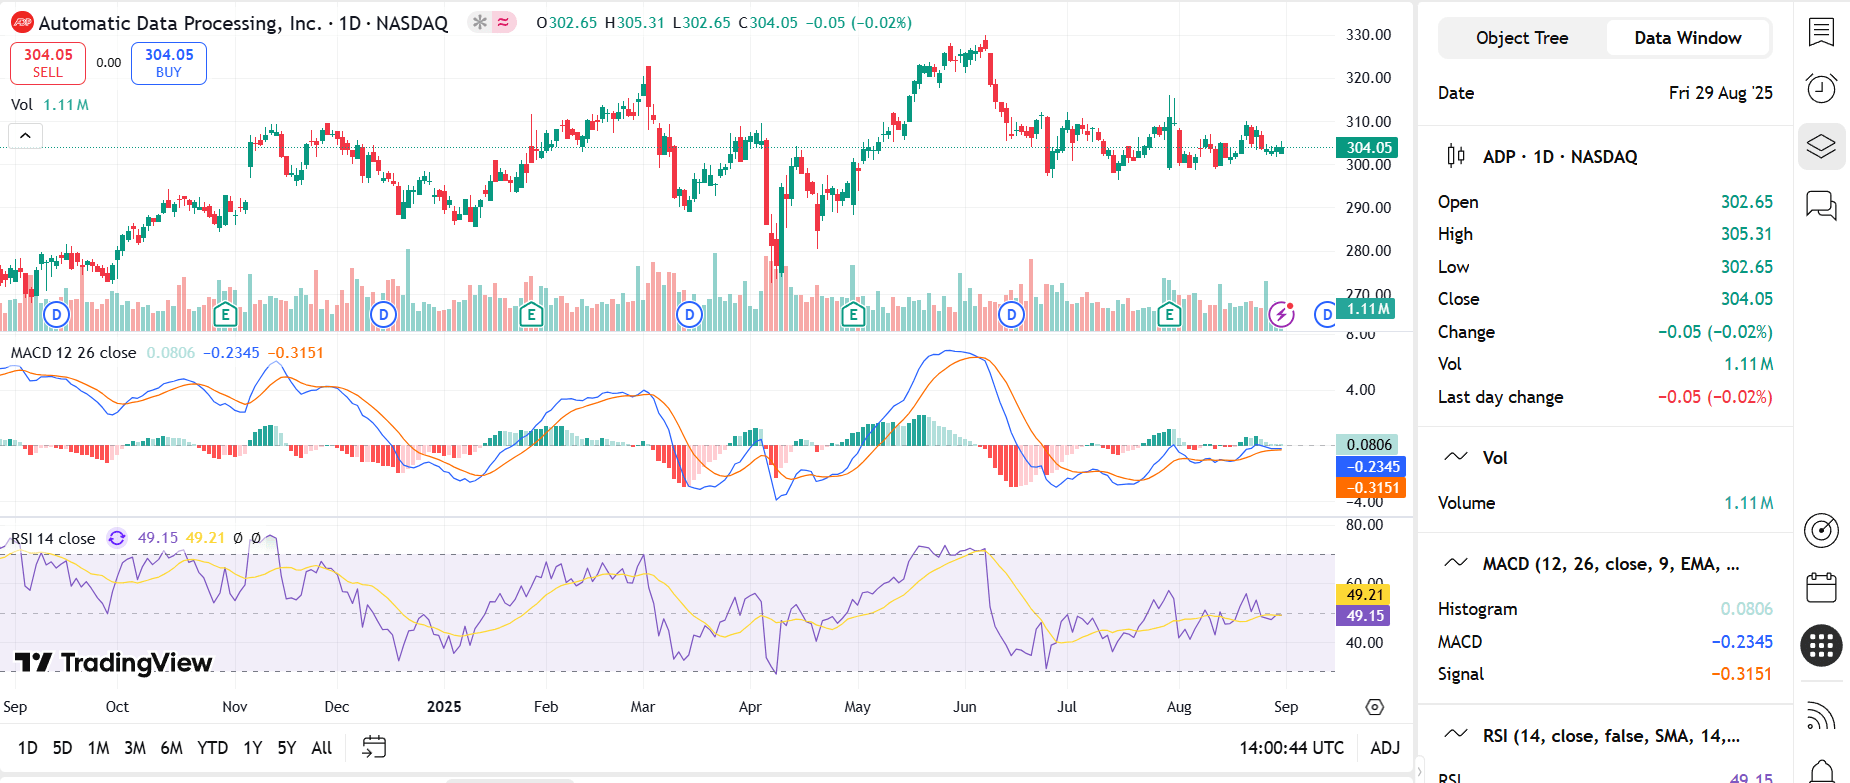Select the Data Window tab
Image resolution: width=1850 pixels, height=783 pixels.
click(x=1687, y=38)
